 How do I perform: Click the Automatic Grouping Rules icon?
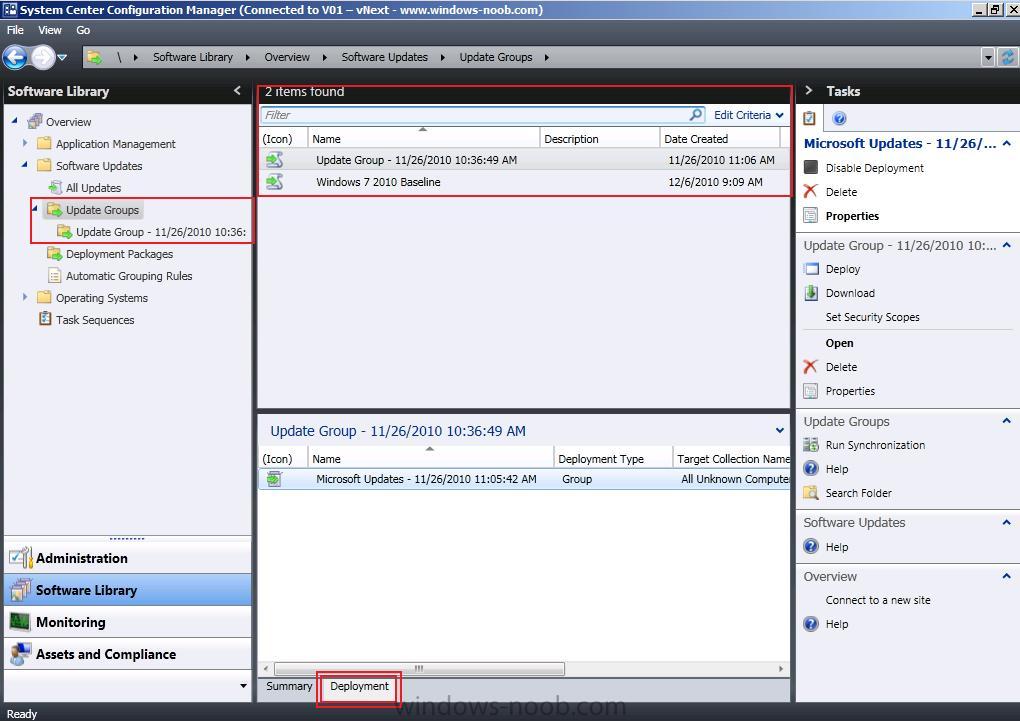coord(55,276)
